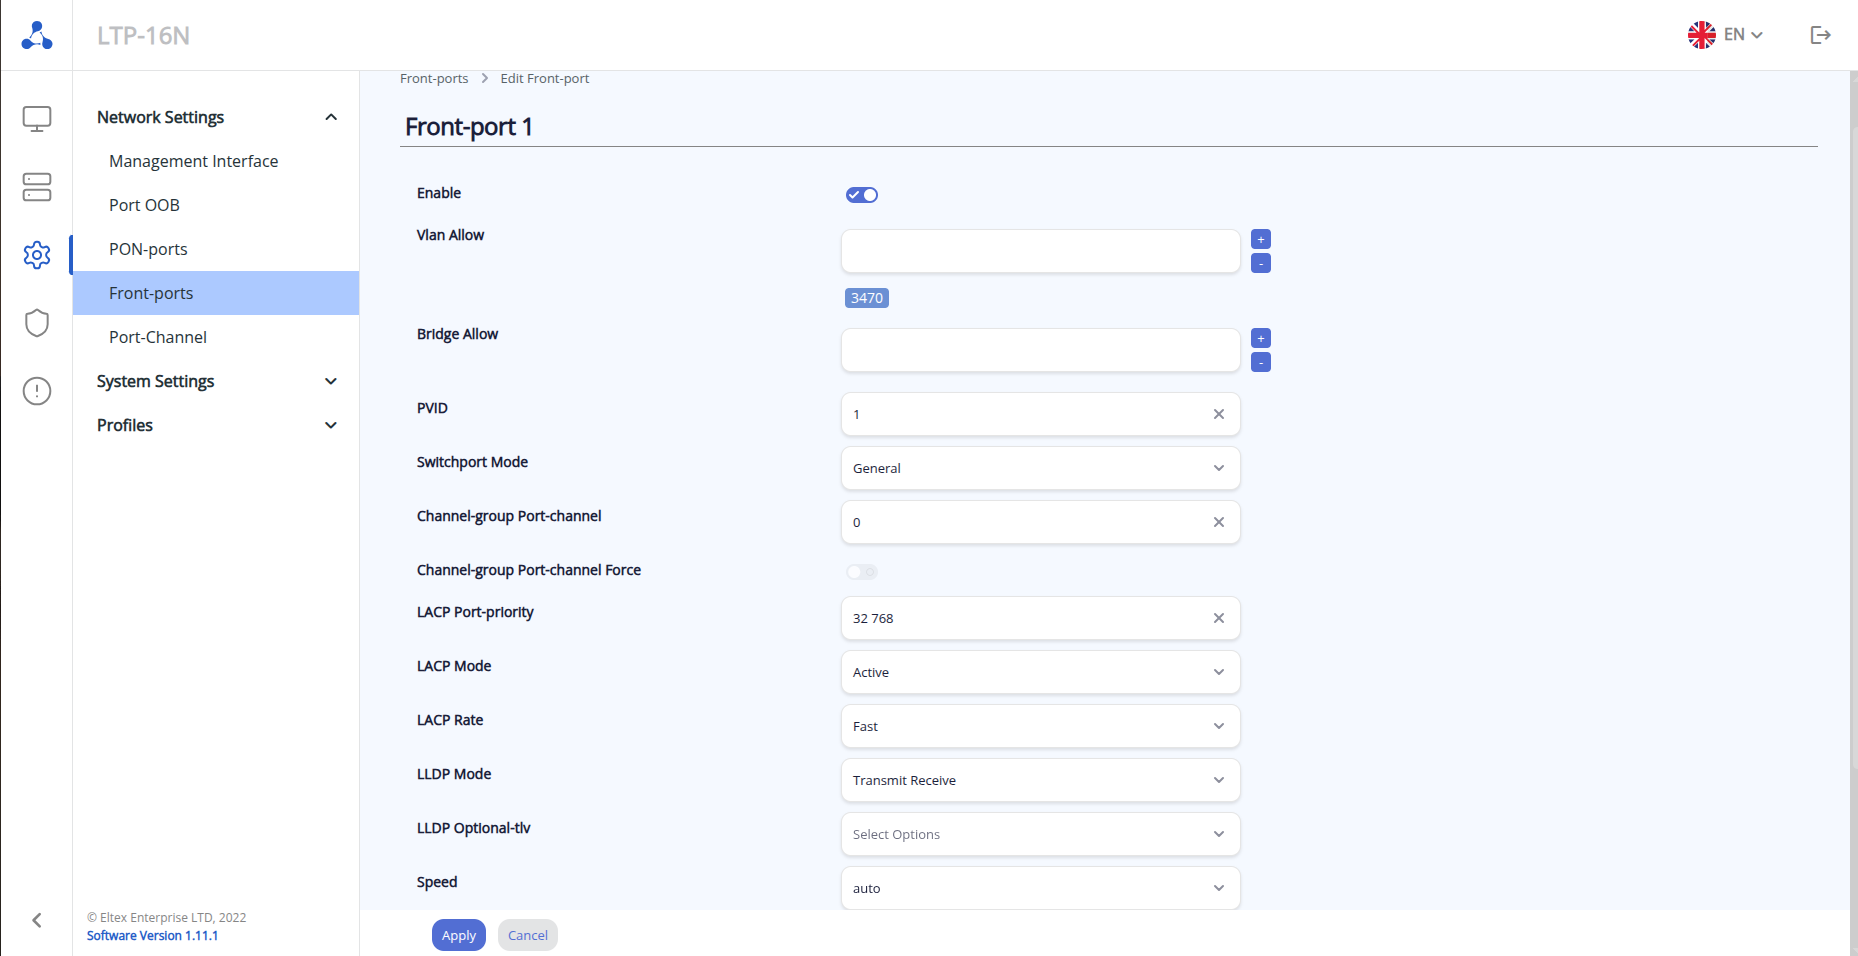Open the LACP Rate dropdown
The image size is (1858, 956).
point(1040,726)
